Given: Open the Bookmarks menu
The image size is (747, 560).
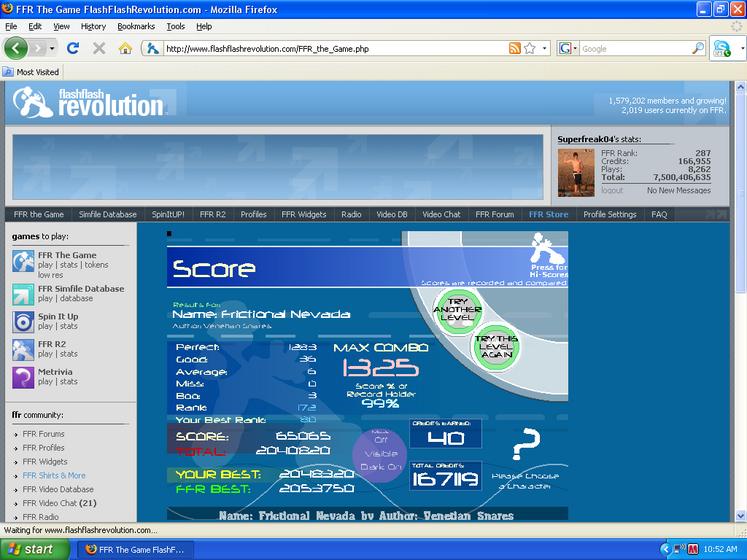Looking at the screenshot, I should (136, 26).
